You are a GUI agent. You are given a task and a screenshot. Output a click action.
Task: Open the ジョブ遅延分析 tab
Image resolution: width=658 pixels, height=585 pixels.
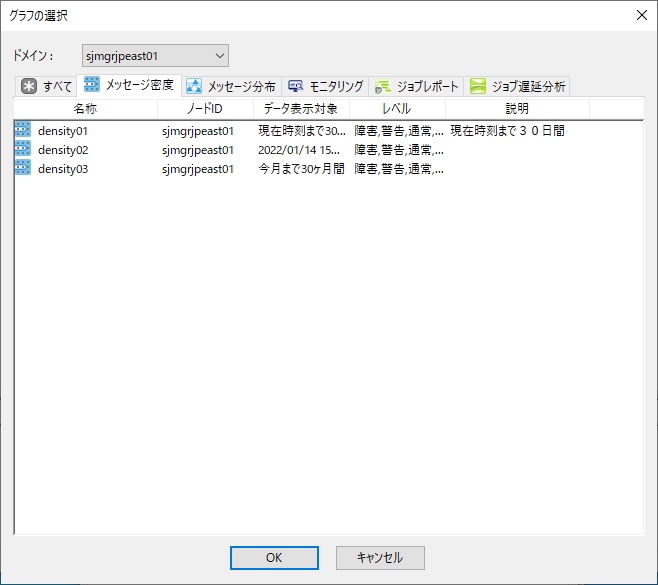pyautogui.click(x=517, y=86)
